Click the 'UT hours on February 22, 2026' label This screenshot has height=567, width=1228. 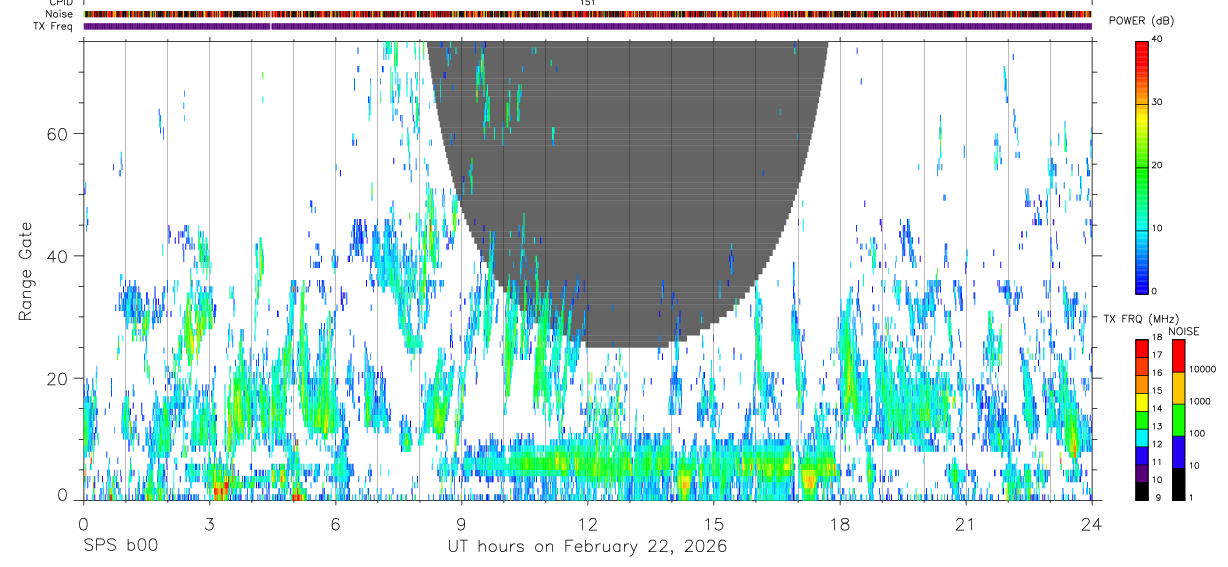coord(587,547)
